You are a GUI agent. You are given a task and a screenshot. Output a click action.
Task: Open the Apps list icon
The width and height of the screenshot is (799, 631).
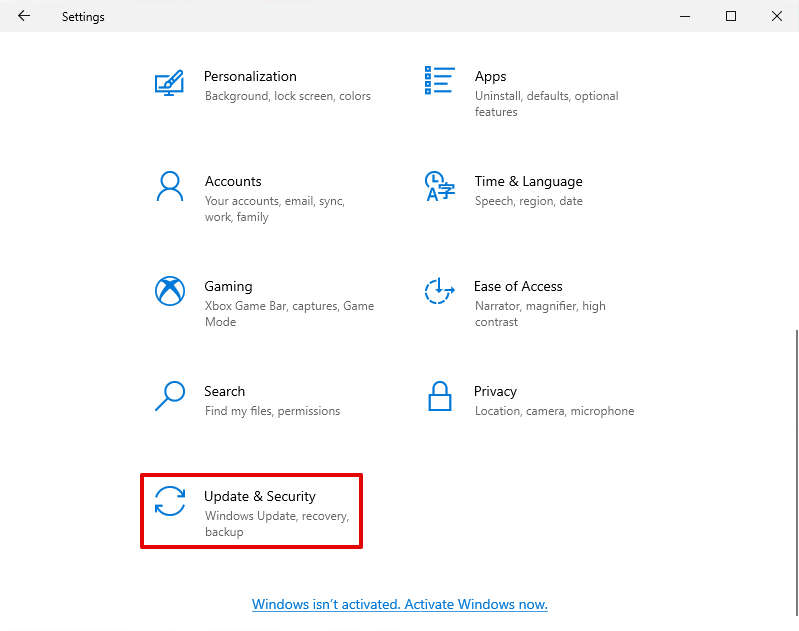[439, 81]
